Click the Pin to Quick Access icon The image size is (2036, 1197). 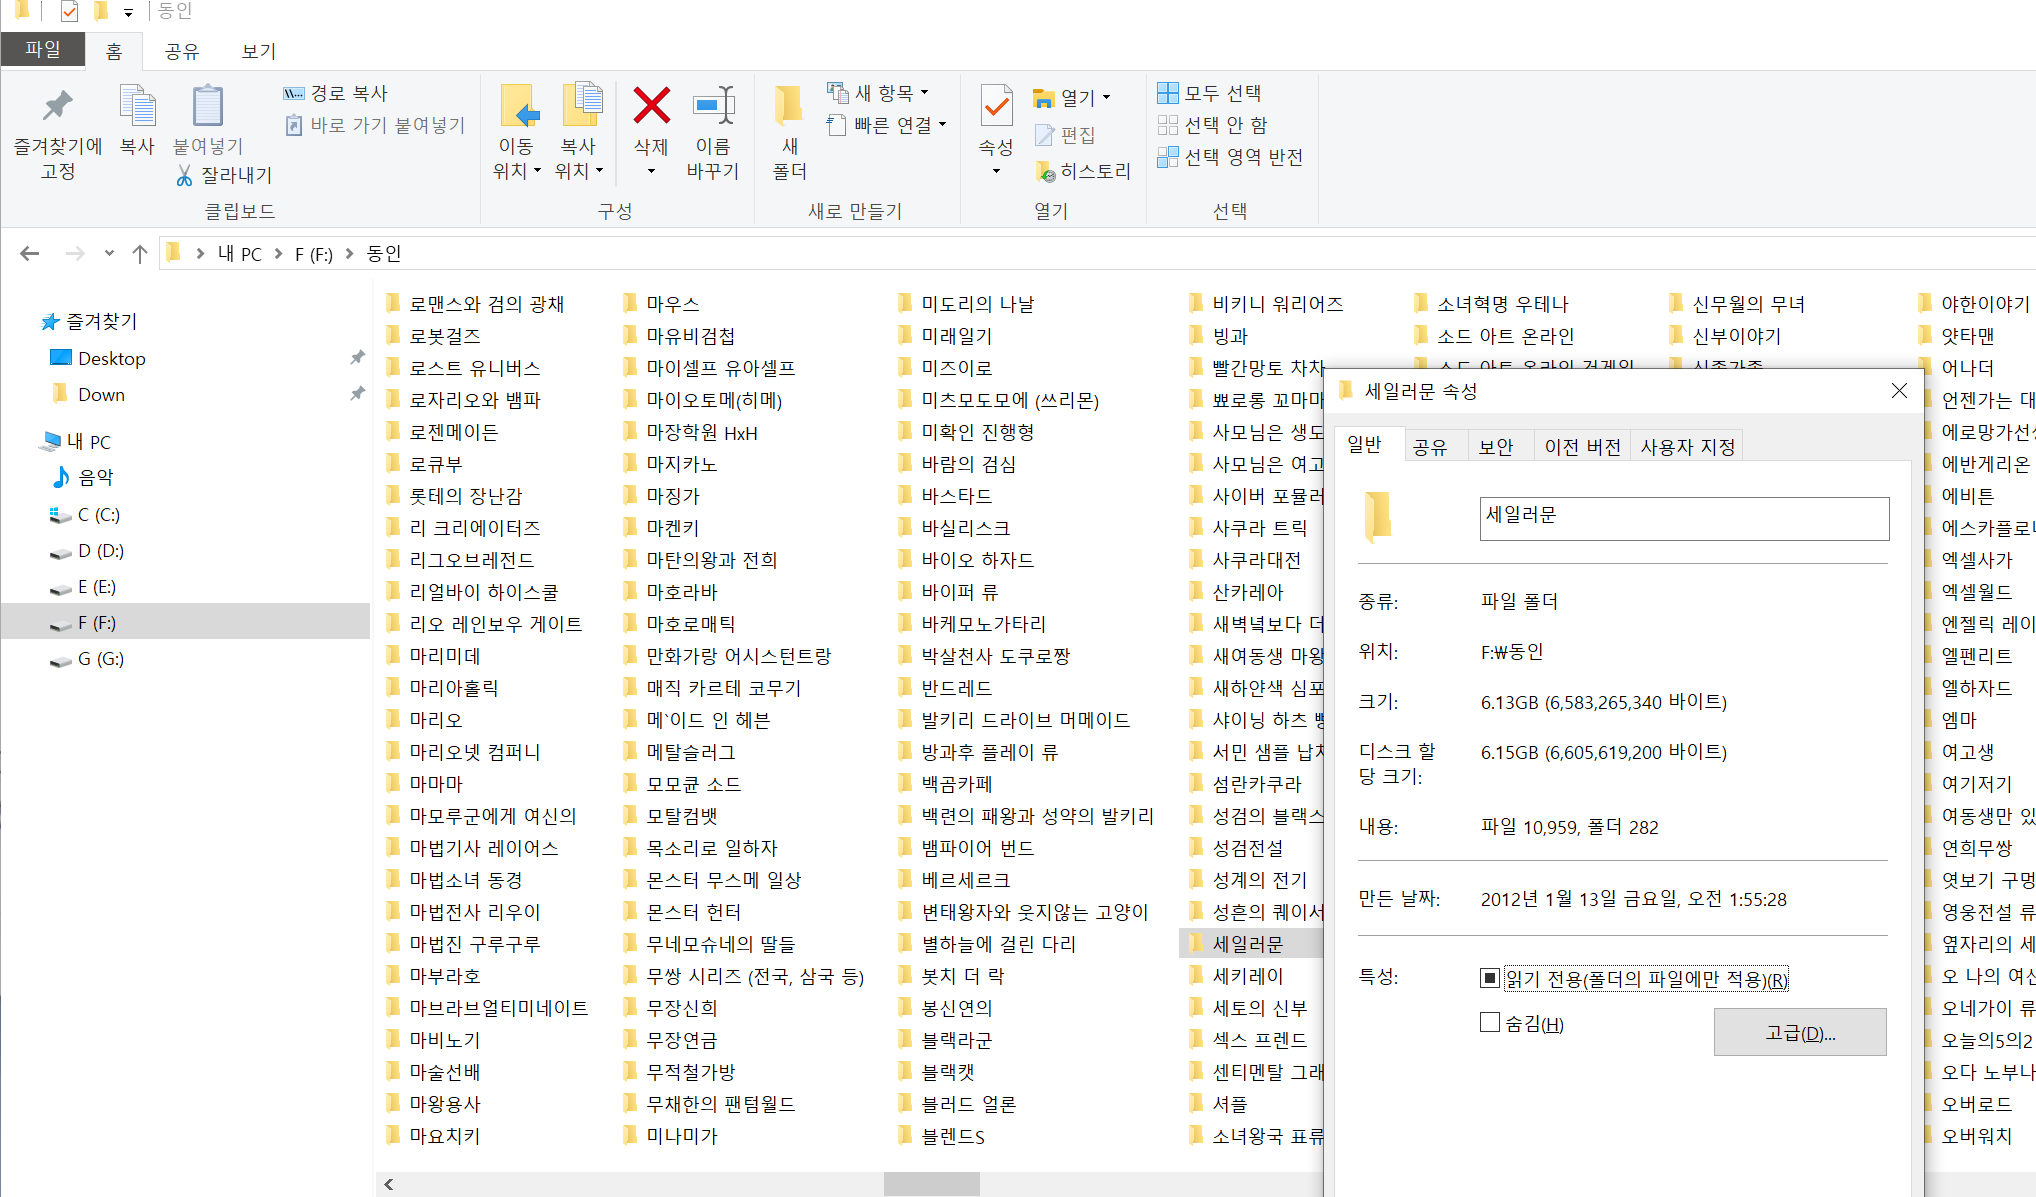57,106
